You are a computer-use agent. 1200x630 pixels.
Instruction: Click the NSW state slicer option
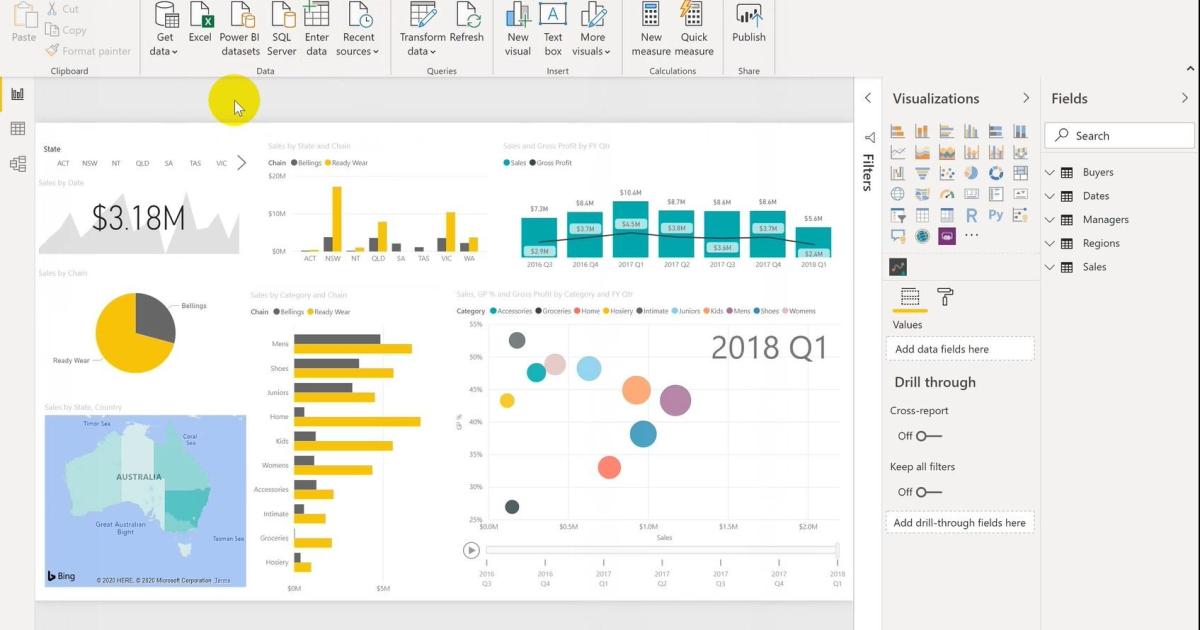tap(90, 163)
